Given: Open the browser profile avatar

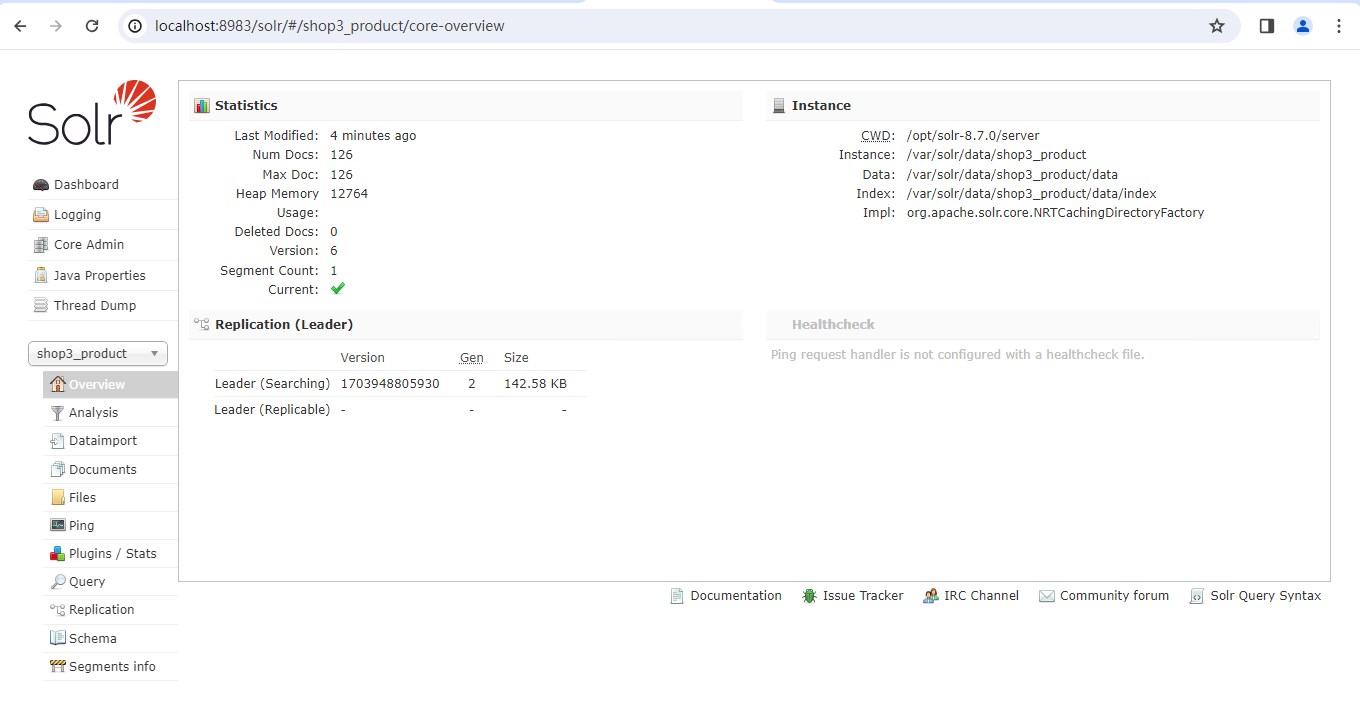Looking at the screenshot, I should coord(1303,26).
